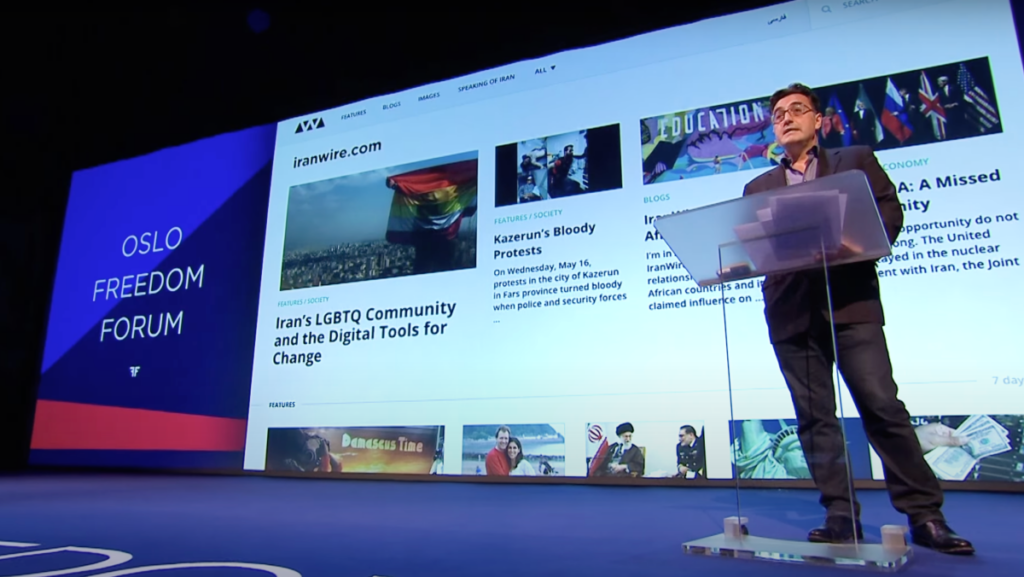Click Features / Society label above Kazerun
Viewport: 1024px width, 577px height.
pos(528,216)
